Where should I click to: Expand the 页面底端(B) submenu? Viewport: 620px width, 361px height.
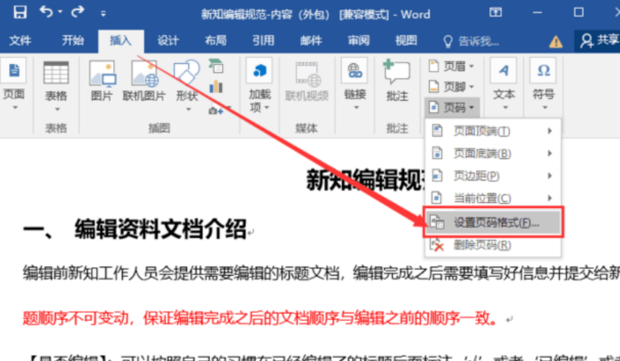coord(493,153)
